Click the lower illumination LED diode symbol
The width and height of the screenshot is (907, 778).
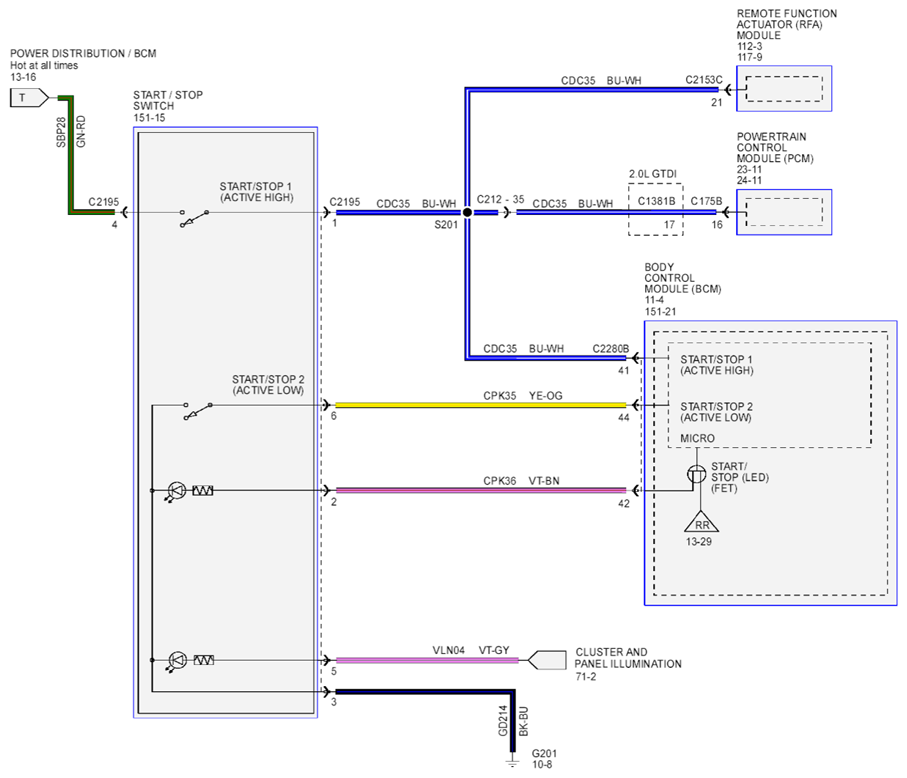[176, 661]
